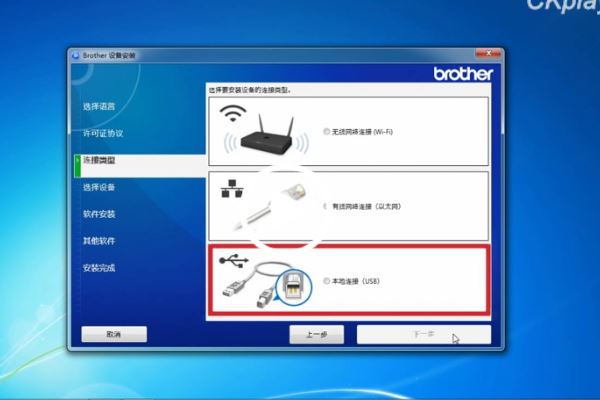Click the 许可证协议 step in sidebar

[x=103, y=133]
